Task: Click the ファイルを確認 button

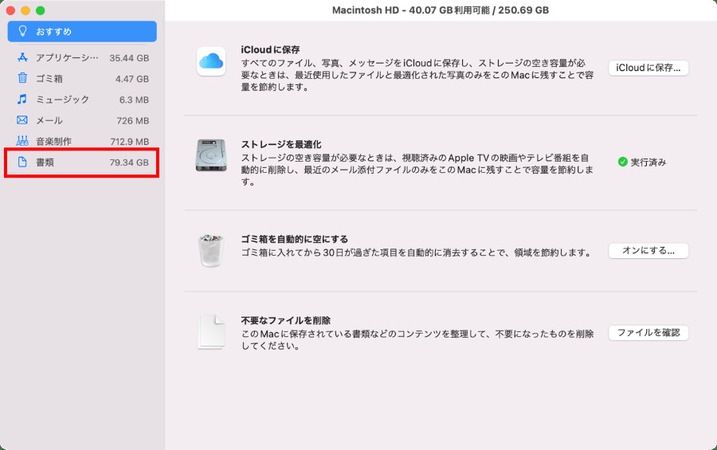Action: [648, 332]
